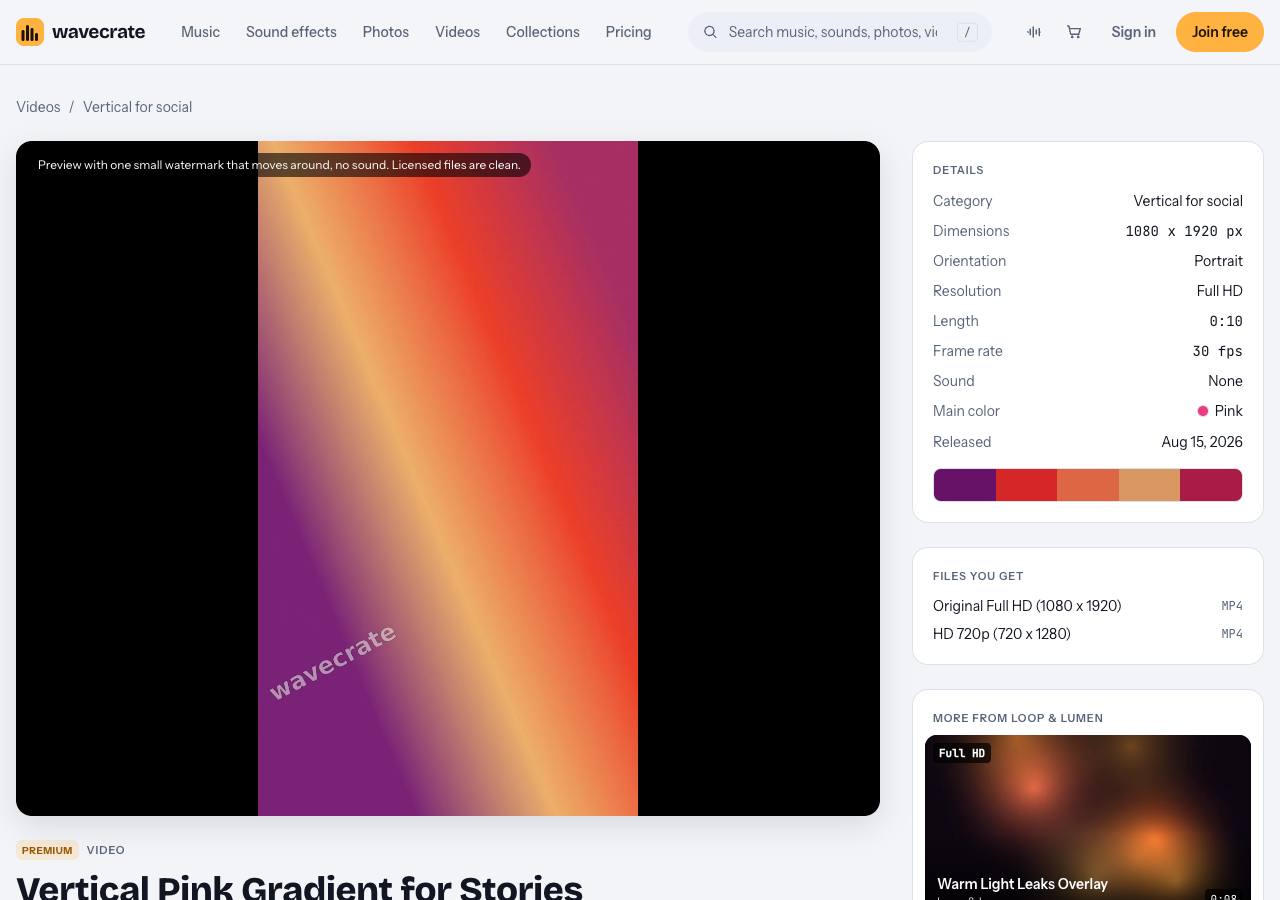
Task: Choose the crimson palette swatch
Action: [x=1211, y=485]
